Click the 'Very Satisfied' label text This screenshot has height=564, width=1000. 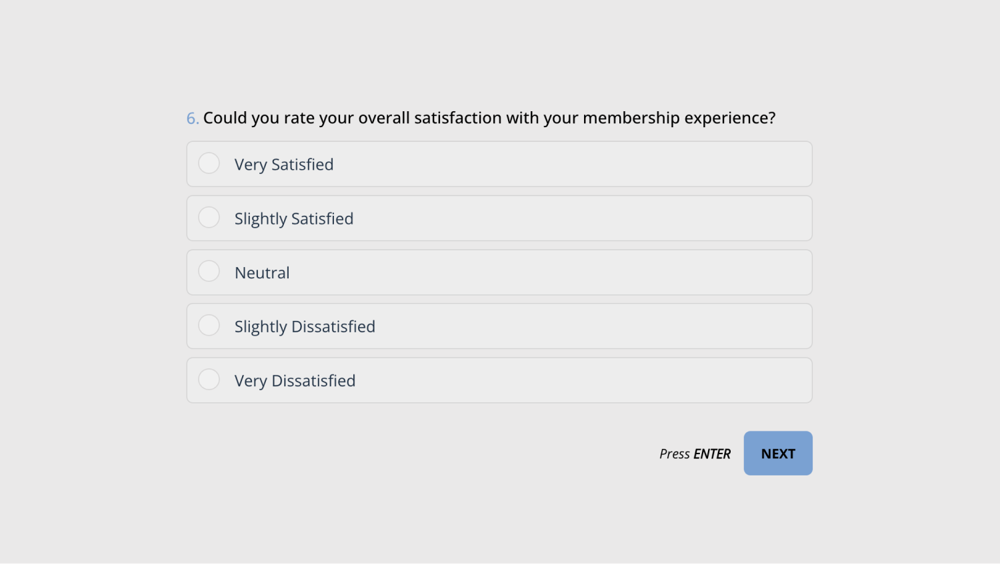click(x=284, y=165)
